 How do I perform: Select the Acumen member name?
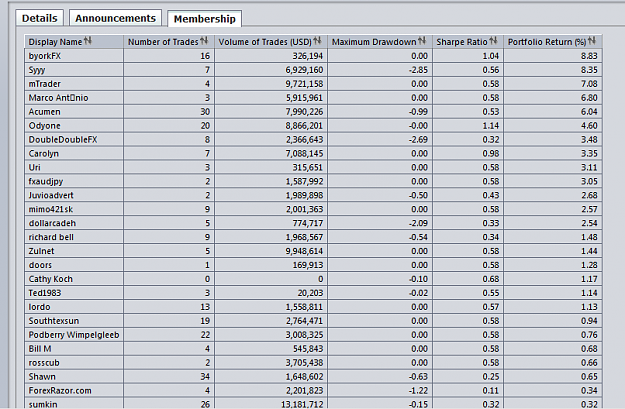[x=44, y=112]
